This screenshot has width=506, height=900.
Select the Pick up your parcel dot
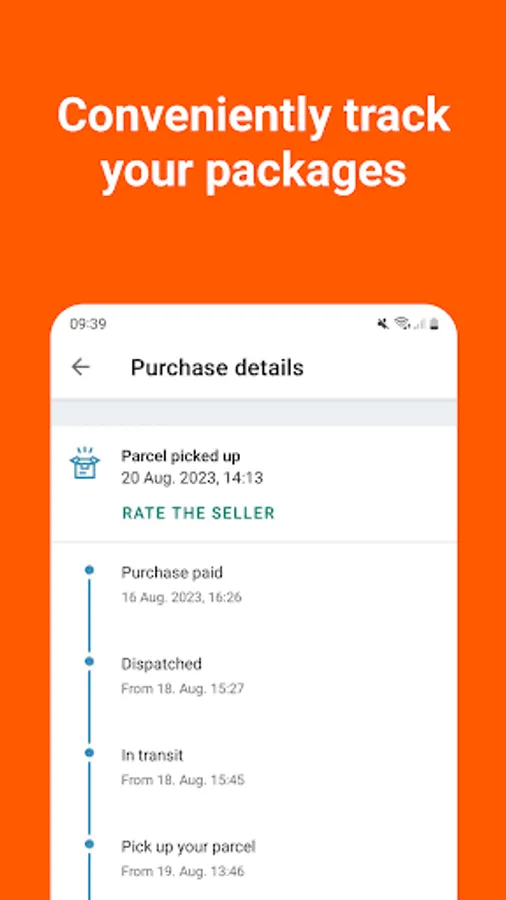pyautogui.click(x=89, y=844)
